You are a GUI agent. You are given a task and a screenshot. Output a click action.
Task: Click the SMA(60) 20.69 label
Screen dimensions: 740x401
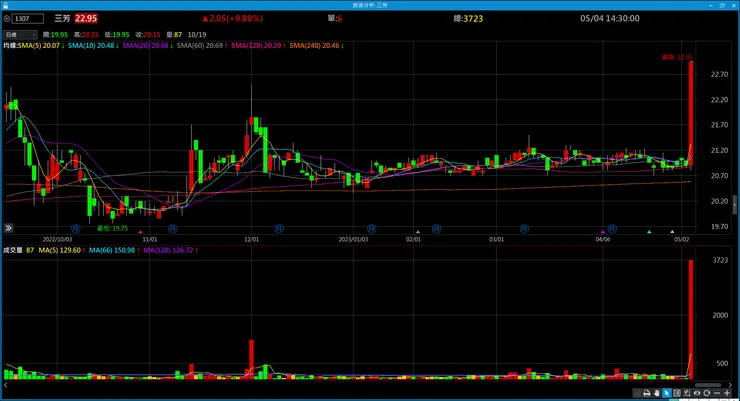point(202,46)
